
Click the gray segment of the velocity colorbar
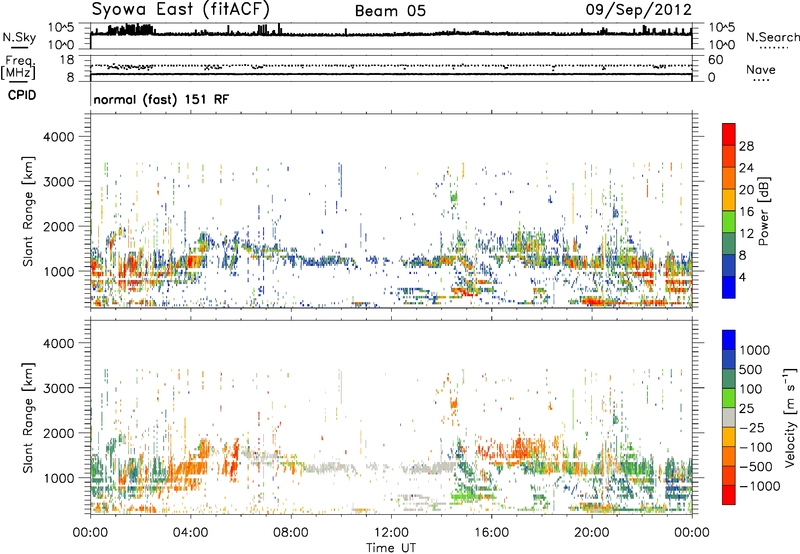729,417
